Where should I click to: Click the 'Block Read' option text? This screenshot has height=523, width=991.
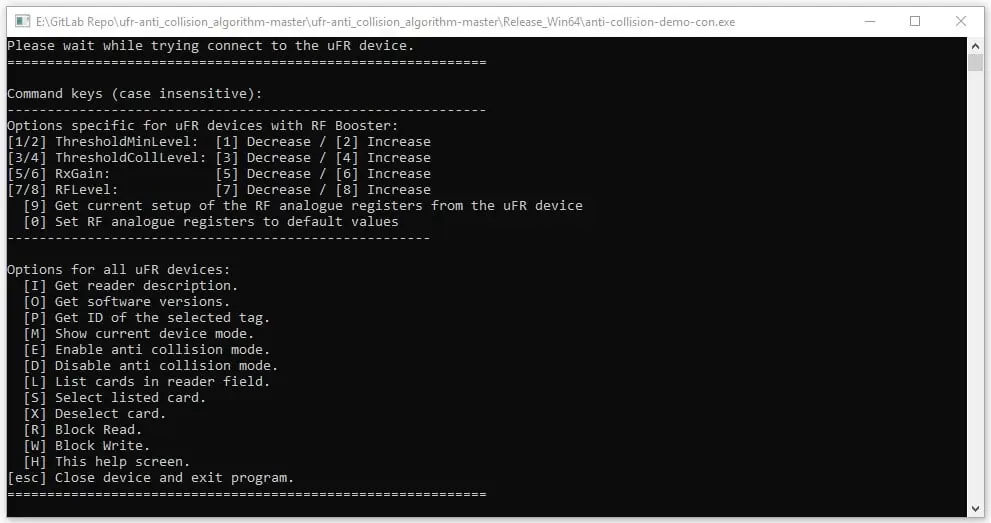click(98, 430)
